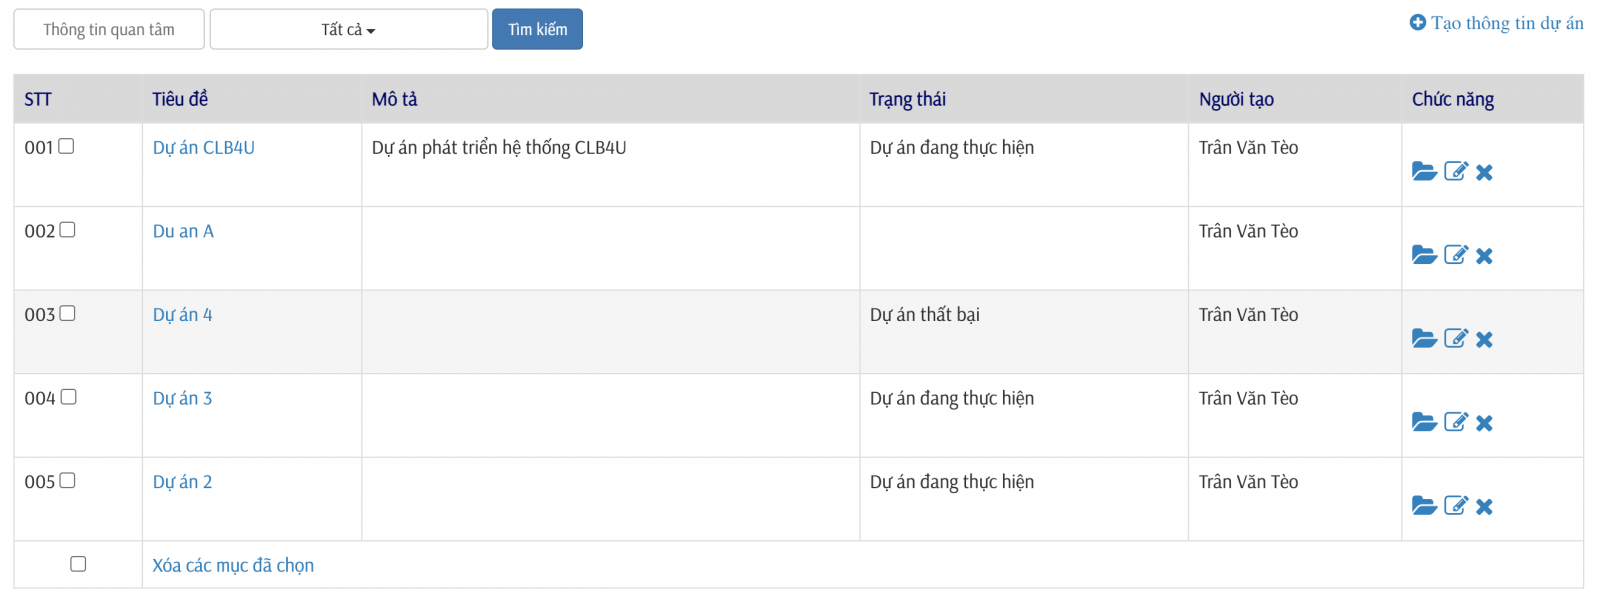Focus the Thông tin quan tâm field

tap(109, 29)
